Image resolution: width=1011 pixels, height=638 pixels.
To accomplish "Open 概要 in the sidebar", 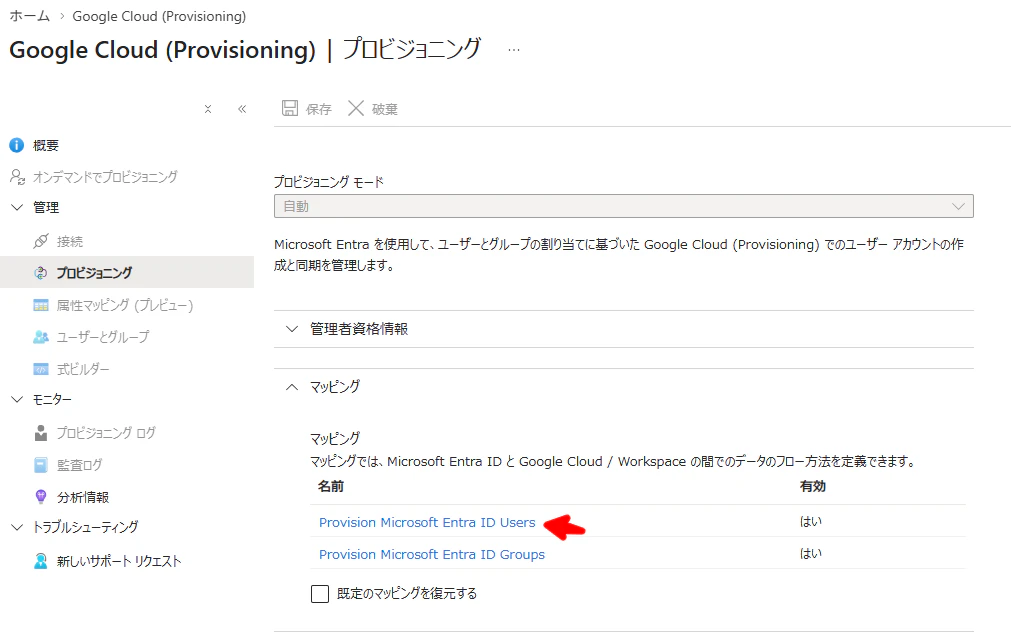I will [46, 146].
